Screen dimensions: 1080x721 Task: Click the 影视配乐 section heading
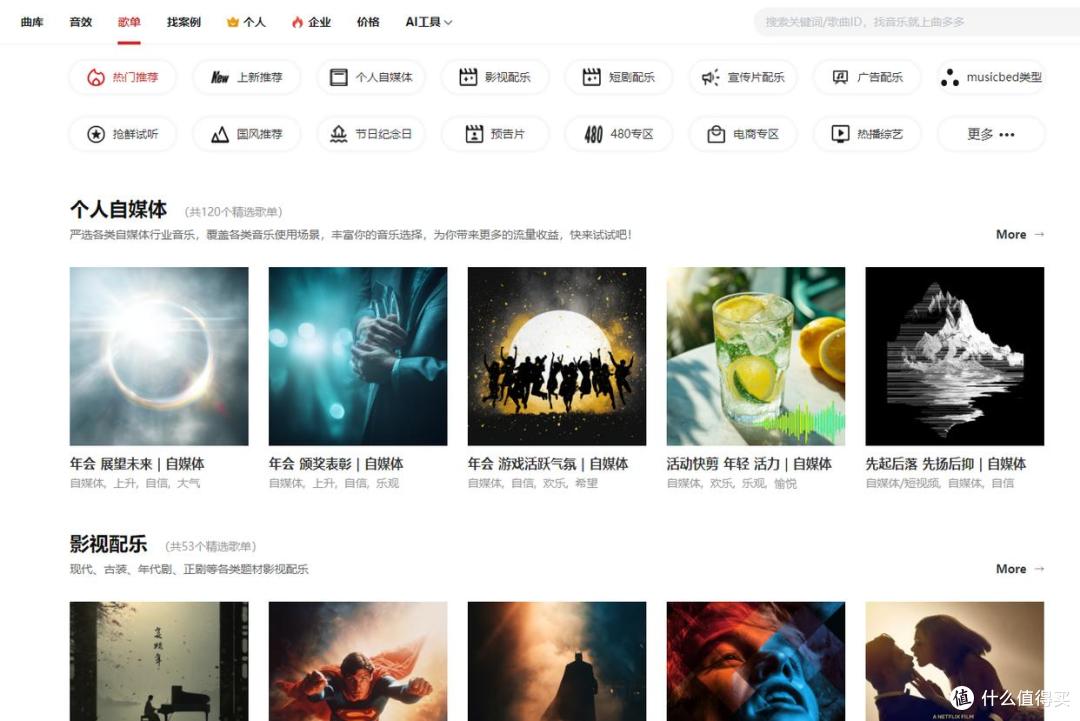[108, 544]
